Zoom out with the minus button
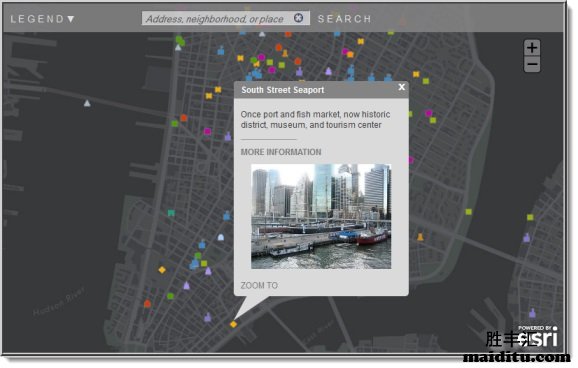This screenshot has width=578, height=368. [x=532, y=65]
